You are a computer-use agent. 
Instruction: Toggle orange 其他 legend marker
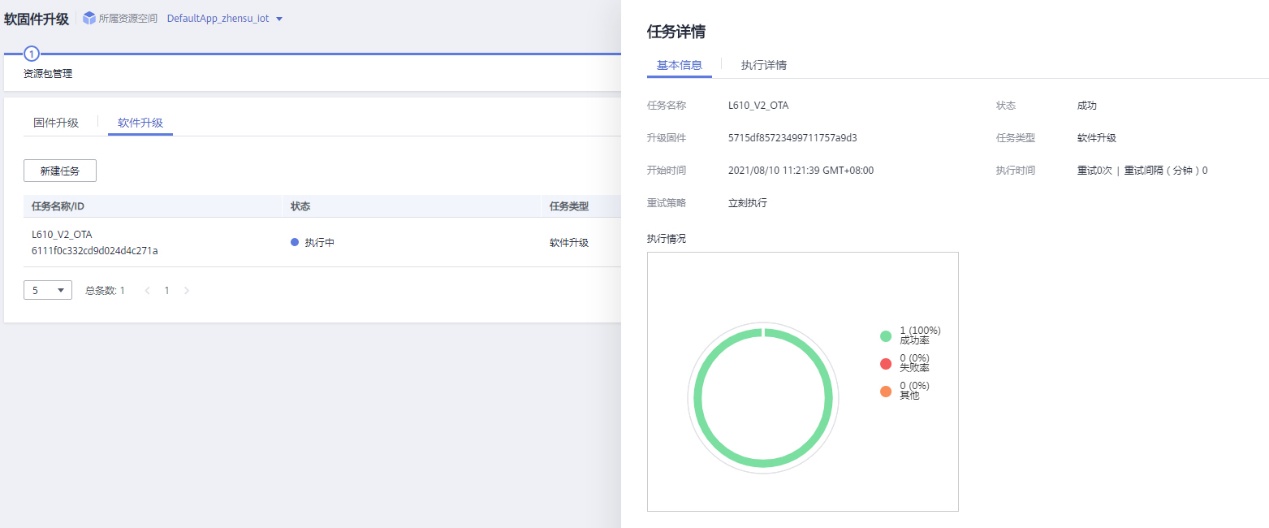point(885,390)
